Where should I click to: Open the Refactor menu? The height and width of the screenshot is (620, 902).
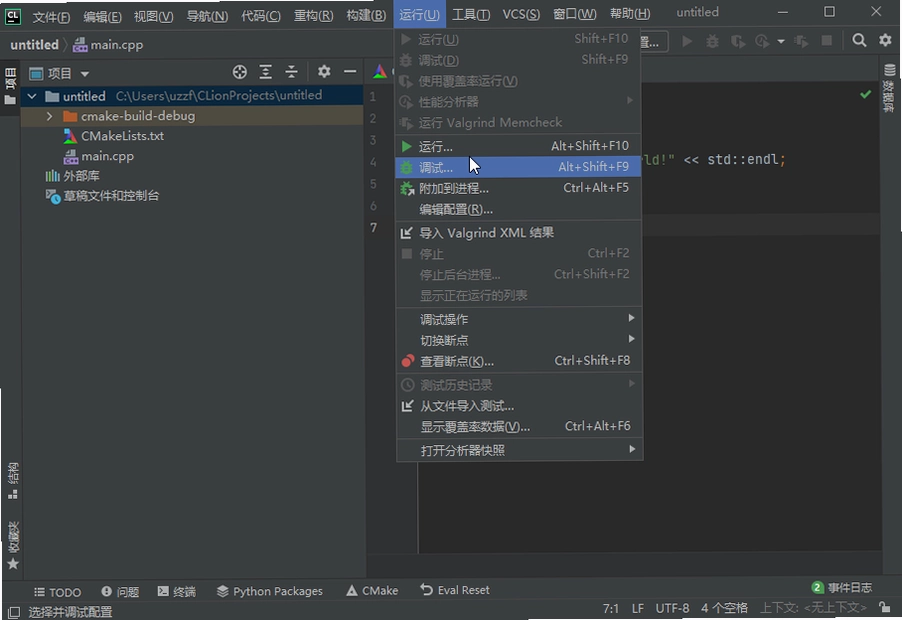(313, 16)
